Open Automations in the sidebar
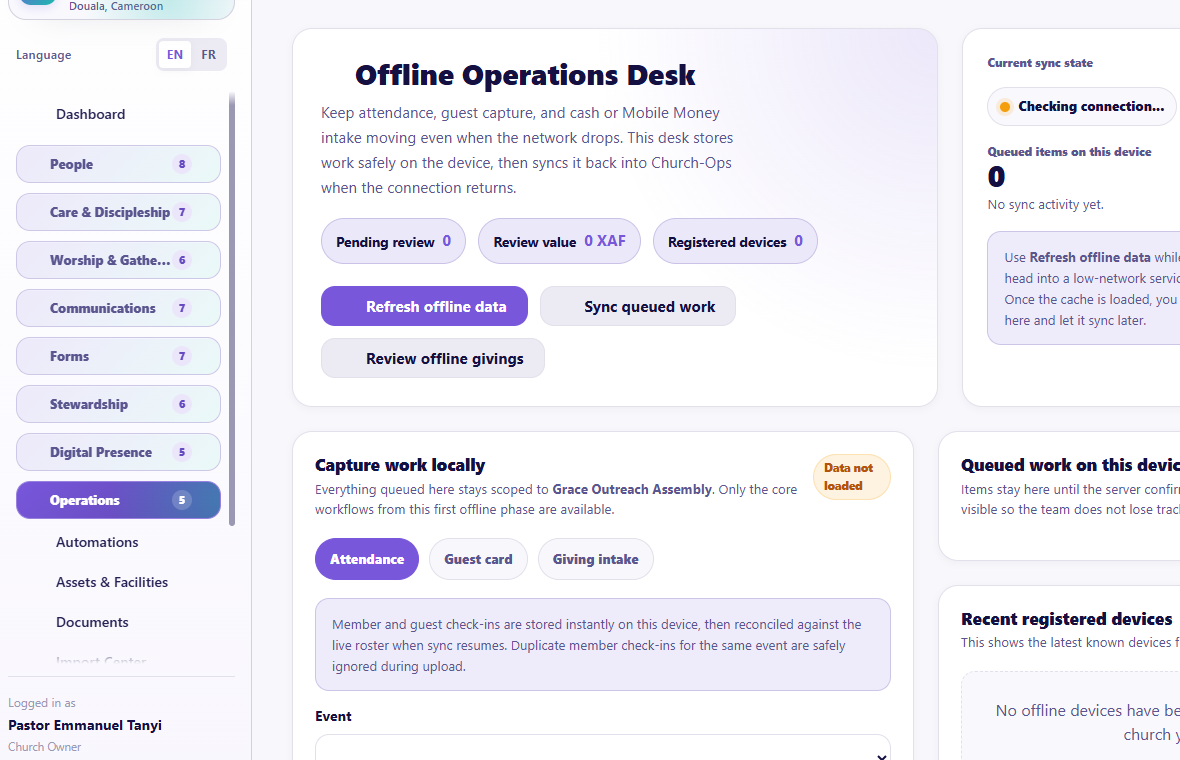Viewport: 1180px width, 760px height. (97, 543)
